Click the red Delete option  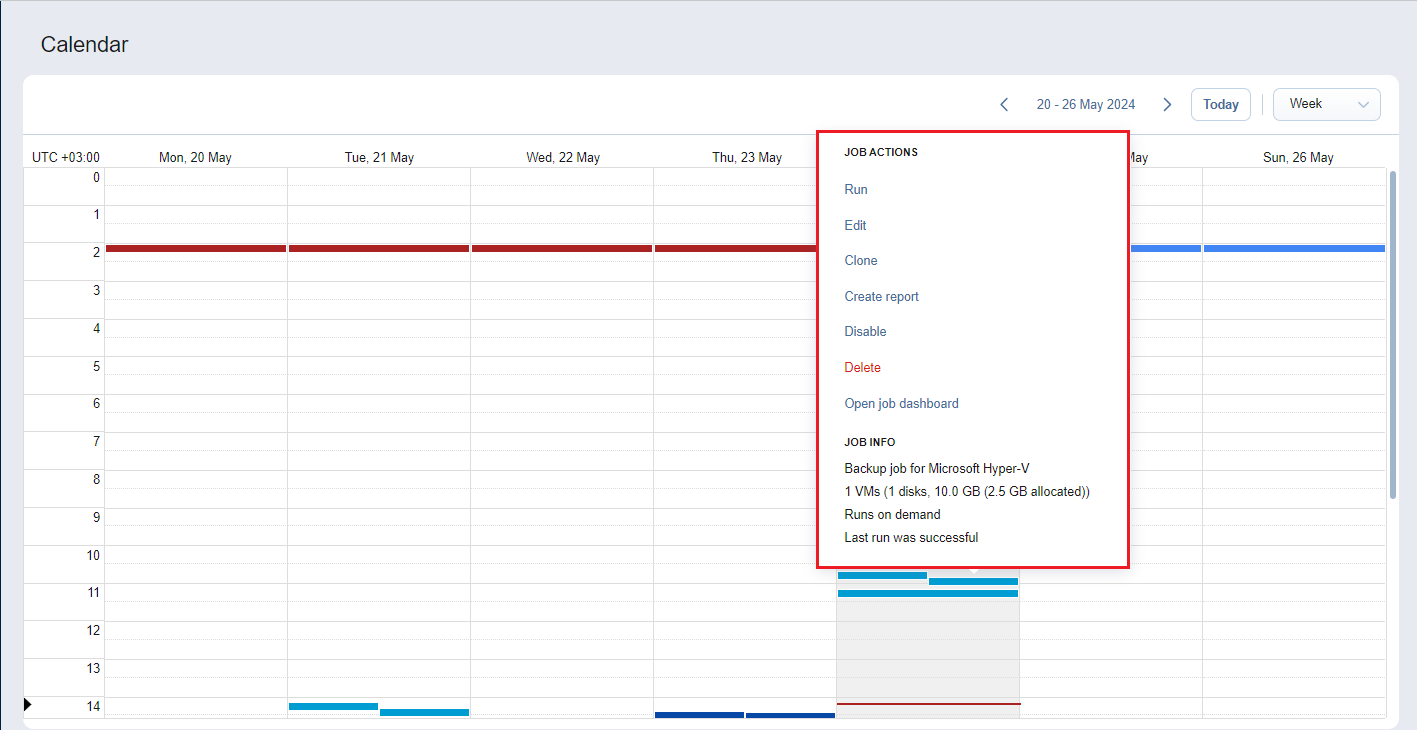(x=862, y=368)
